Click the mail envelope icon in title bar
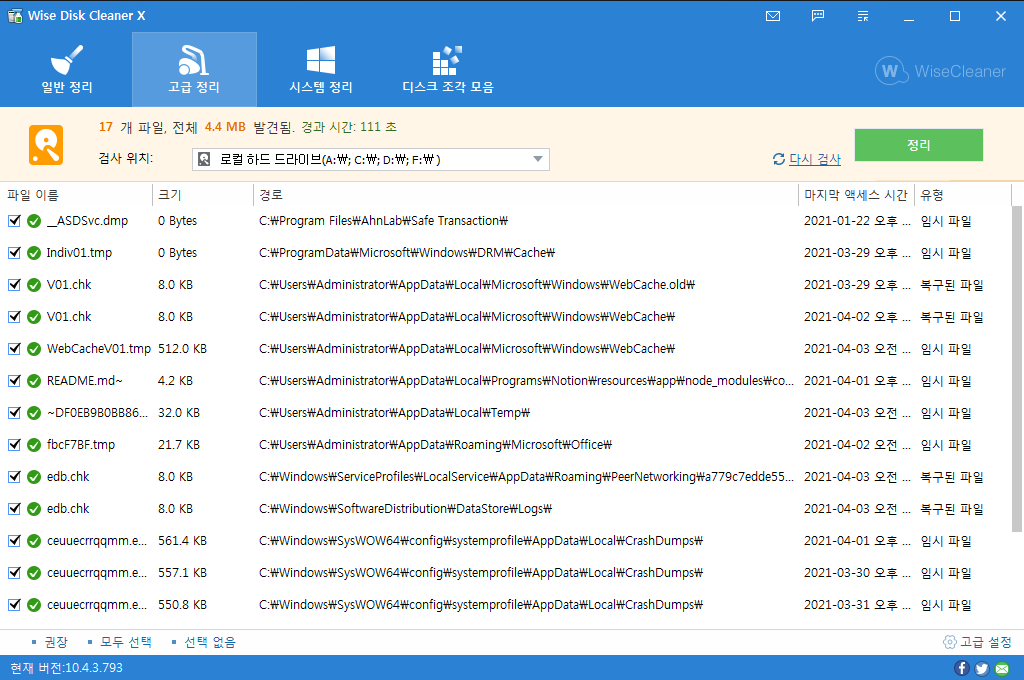Viewport: 1024px width, 680px height. [x=773, y=16]
